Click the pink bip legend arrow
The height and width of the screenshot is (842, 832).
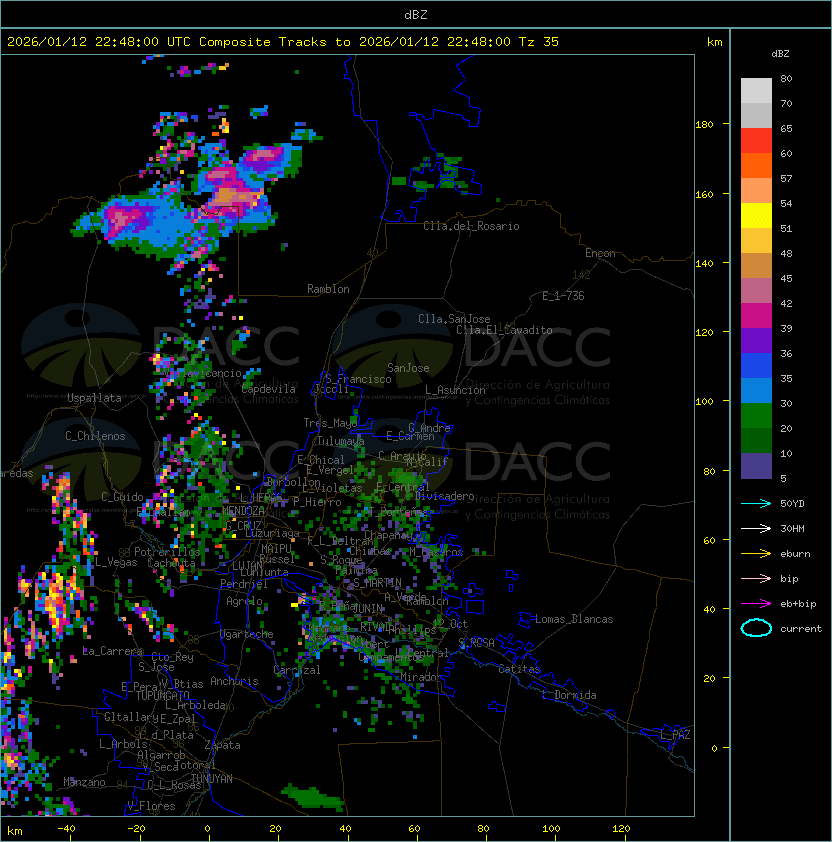[756, 578]
